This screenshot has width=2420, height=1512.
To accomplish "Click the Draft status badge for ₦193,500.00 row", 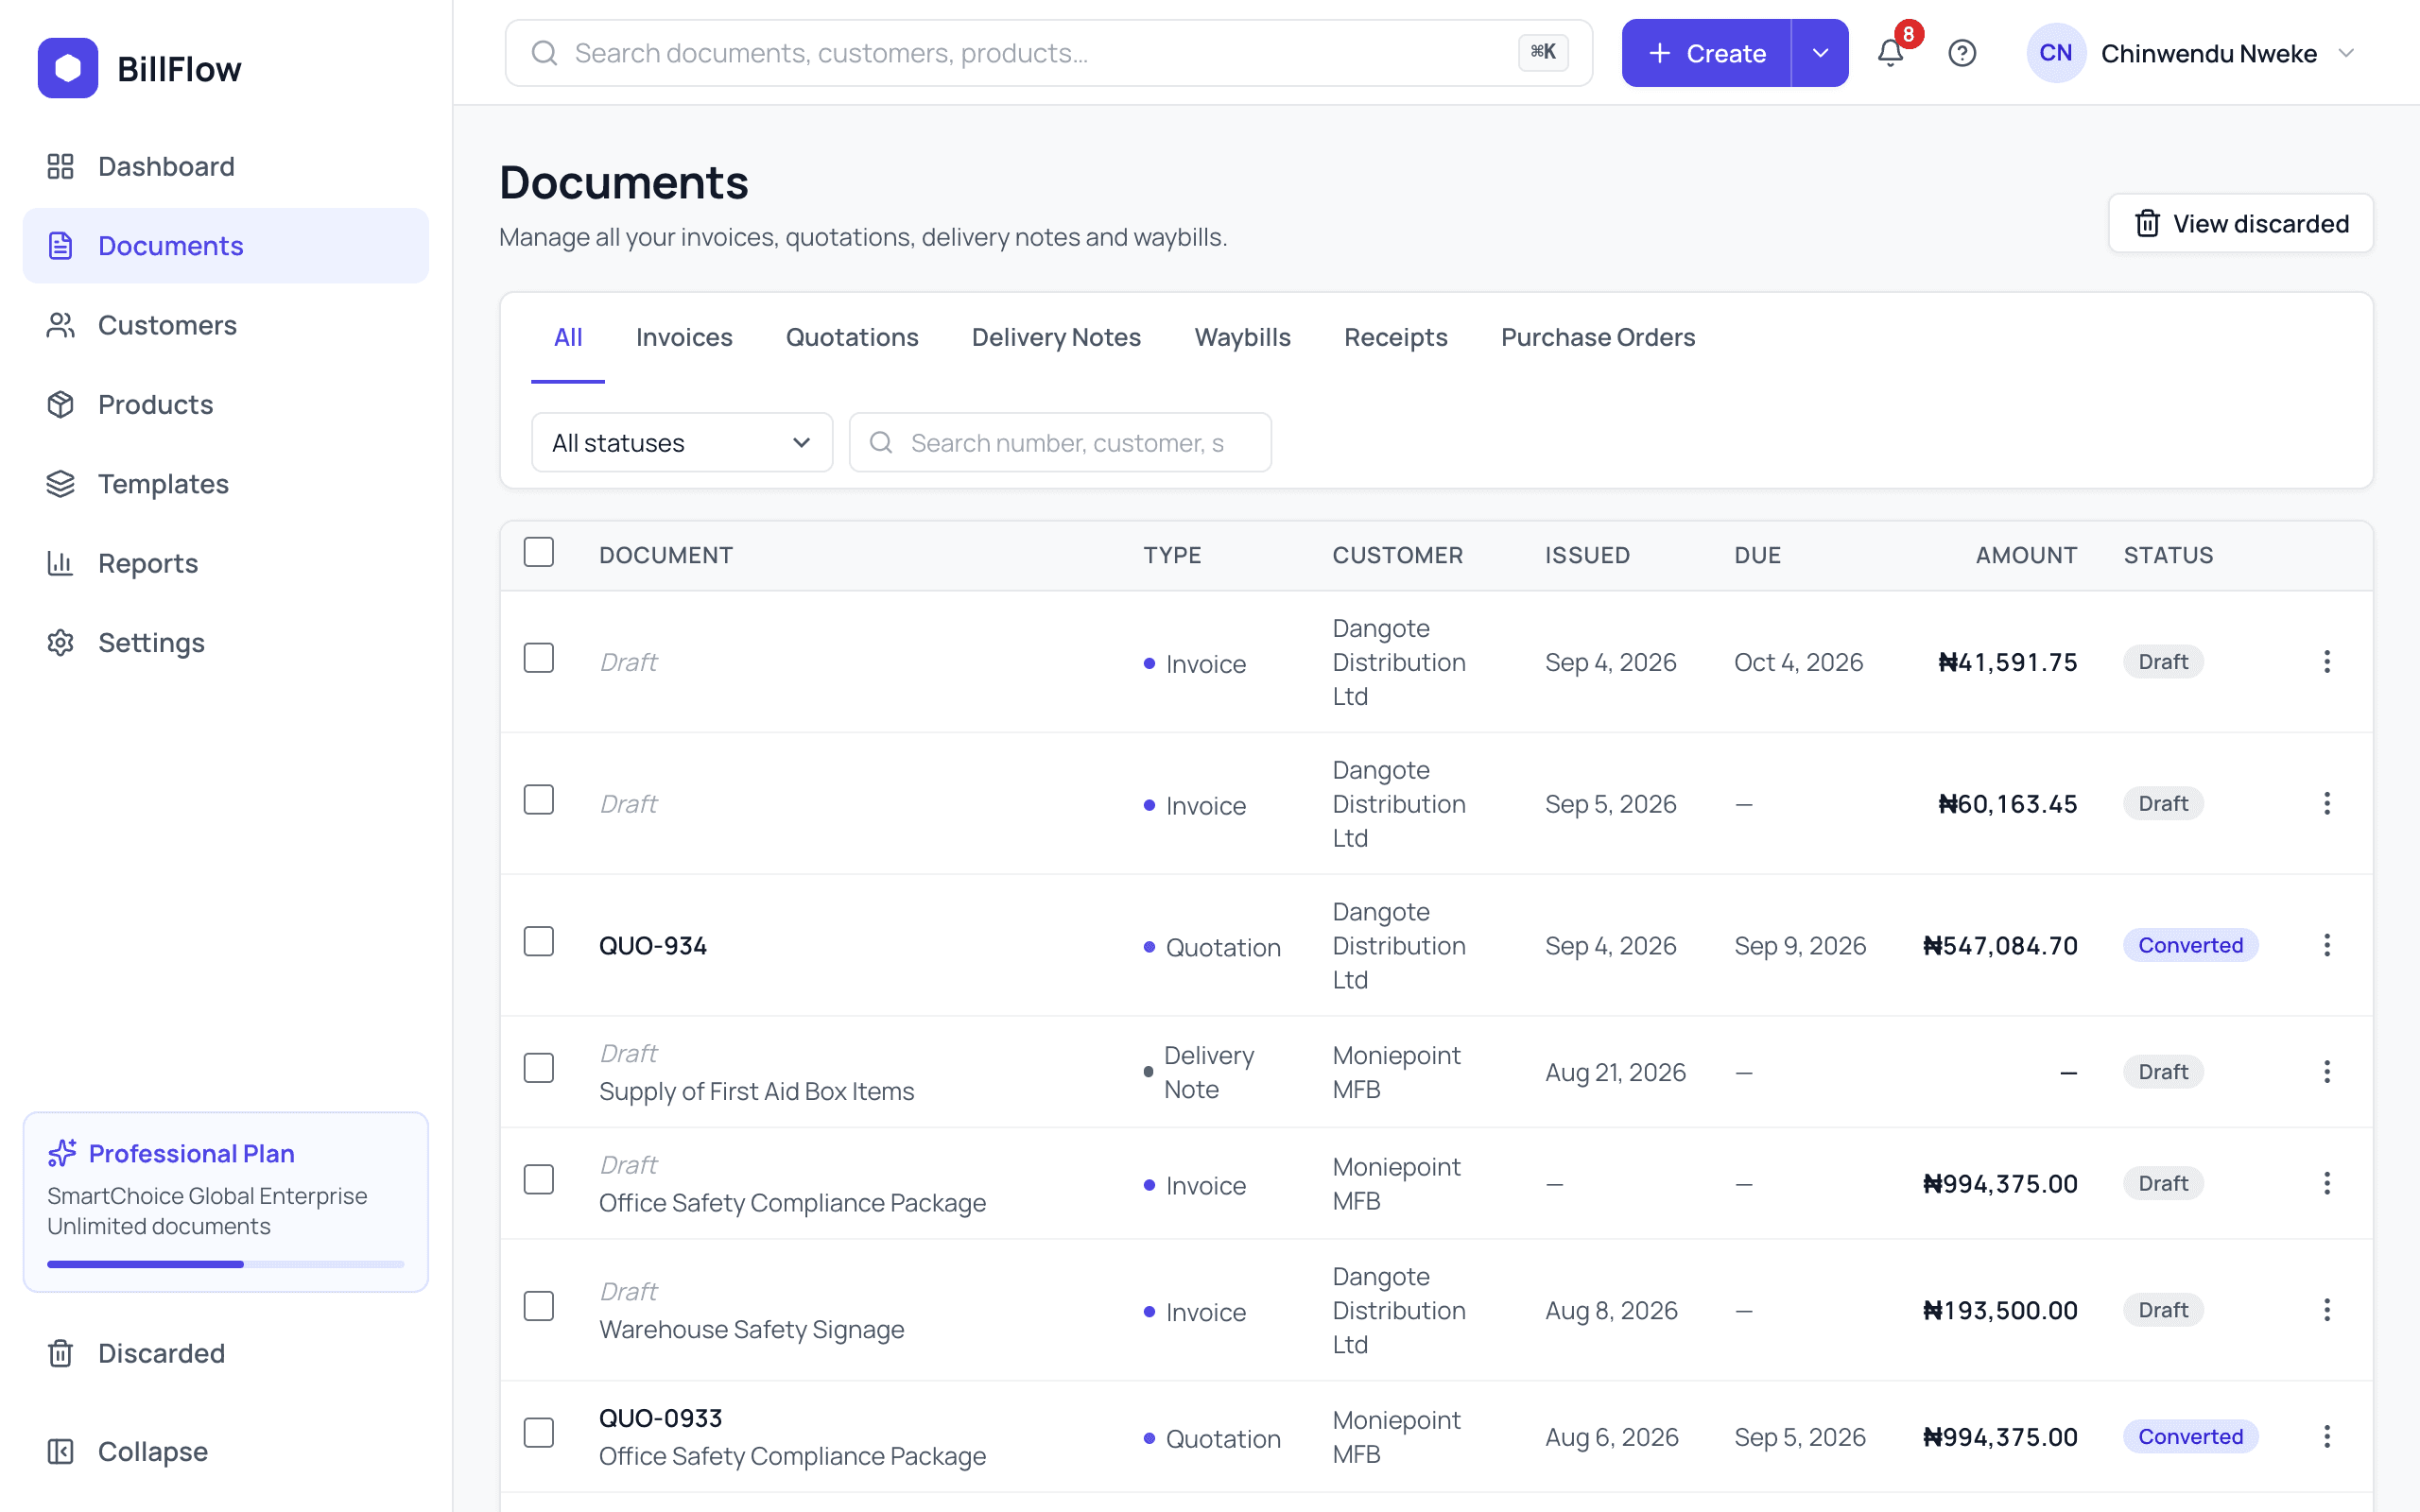I will point(2163,1310).
